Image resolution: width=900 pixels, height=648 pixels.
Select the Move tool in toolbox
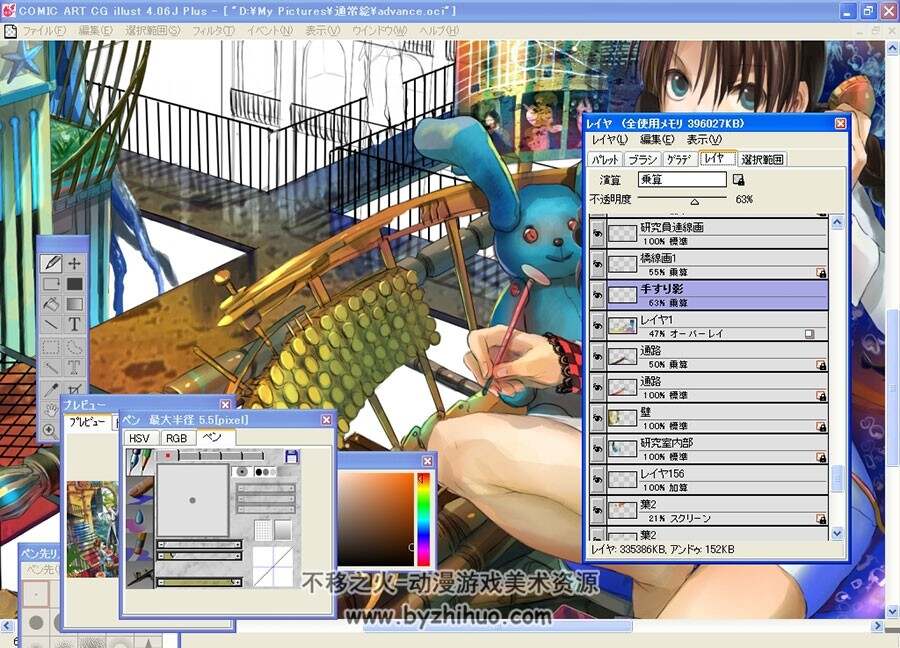[75, 263]
